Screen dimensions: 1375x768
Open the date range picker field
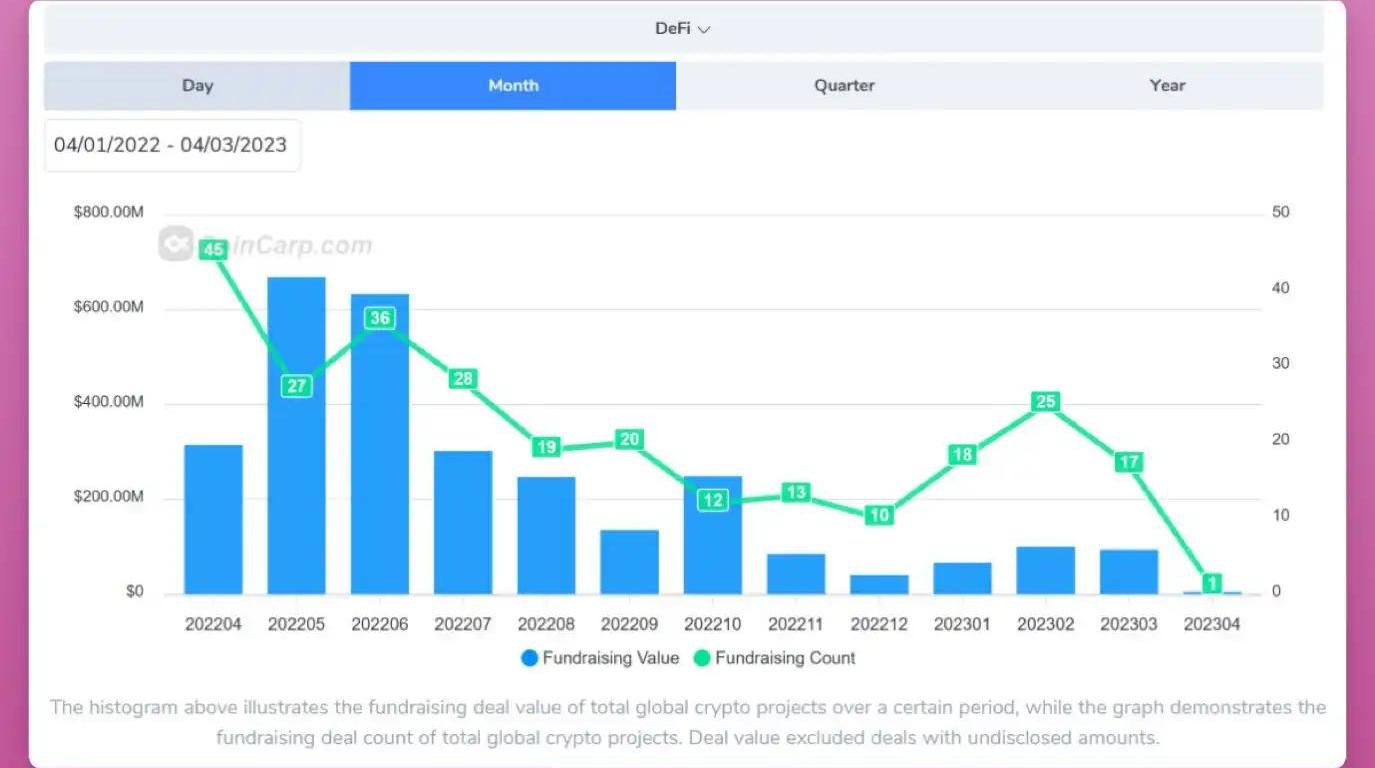[x=171, y=145]
